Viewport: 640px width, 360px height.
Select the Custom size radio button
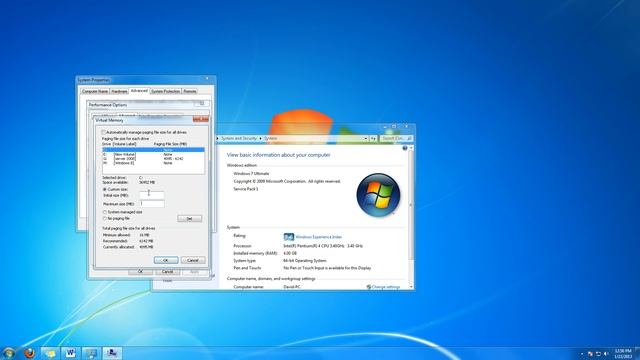click(x=104, y=189)
